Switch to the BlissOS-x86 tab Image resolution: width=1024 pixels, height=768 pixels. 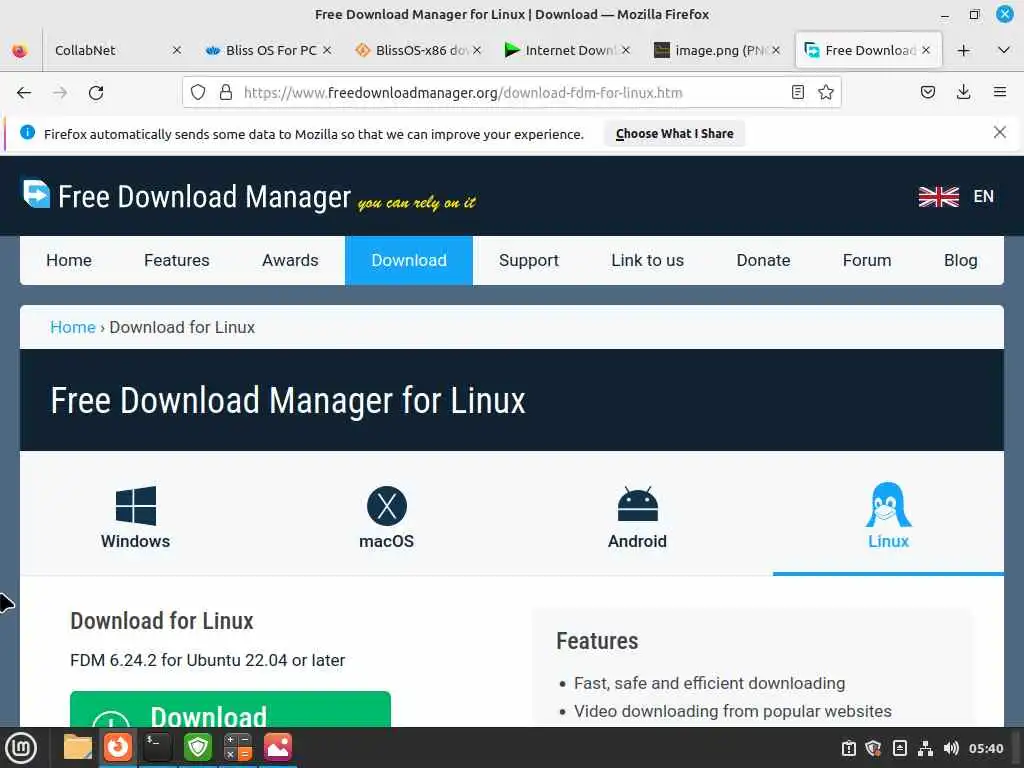(x=418, y=50)
